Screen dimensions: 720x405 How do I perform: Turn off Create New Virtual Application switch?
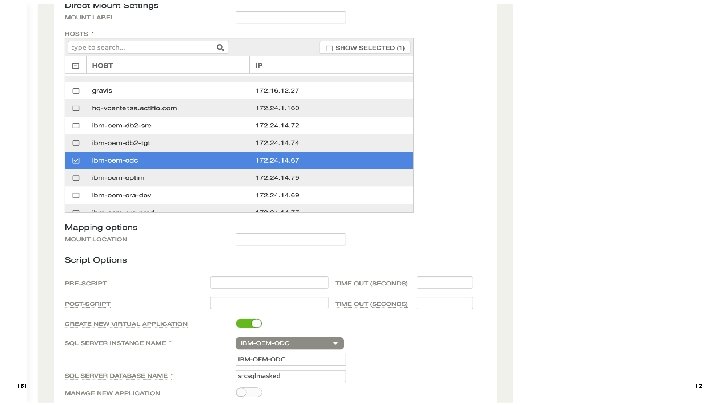pyautogui.click(x=249, y=323)
